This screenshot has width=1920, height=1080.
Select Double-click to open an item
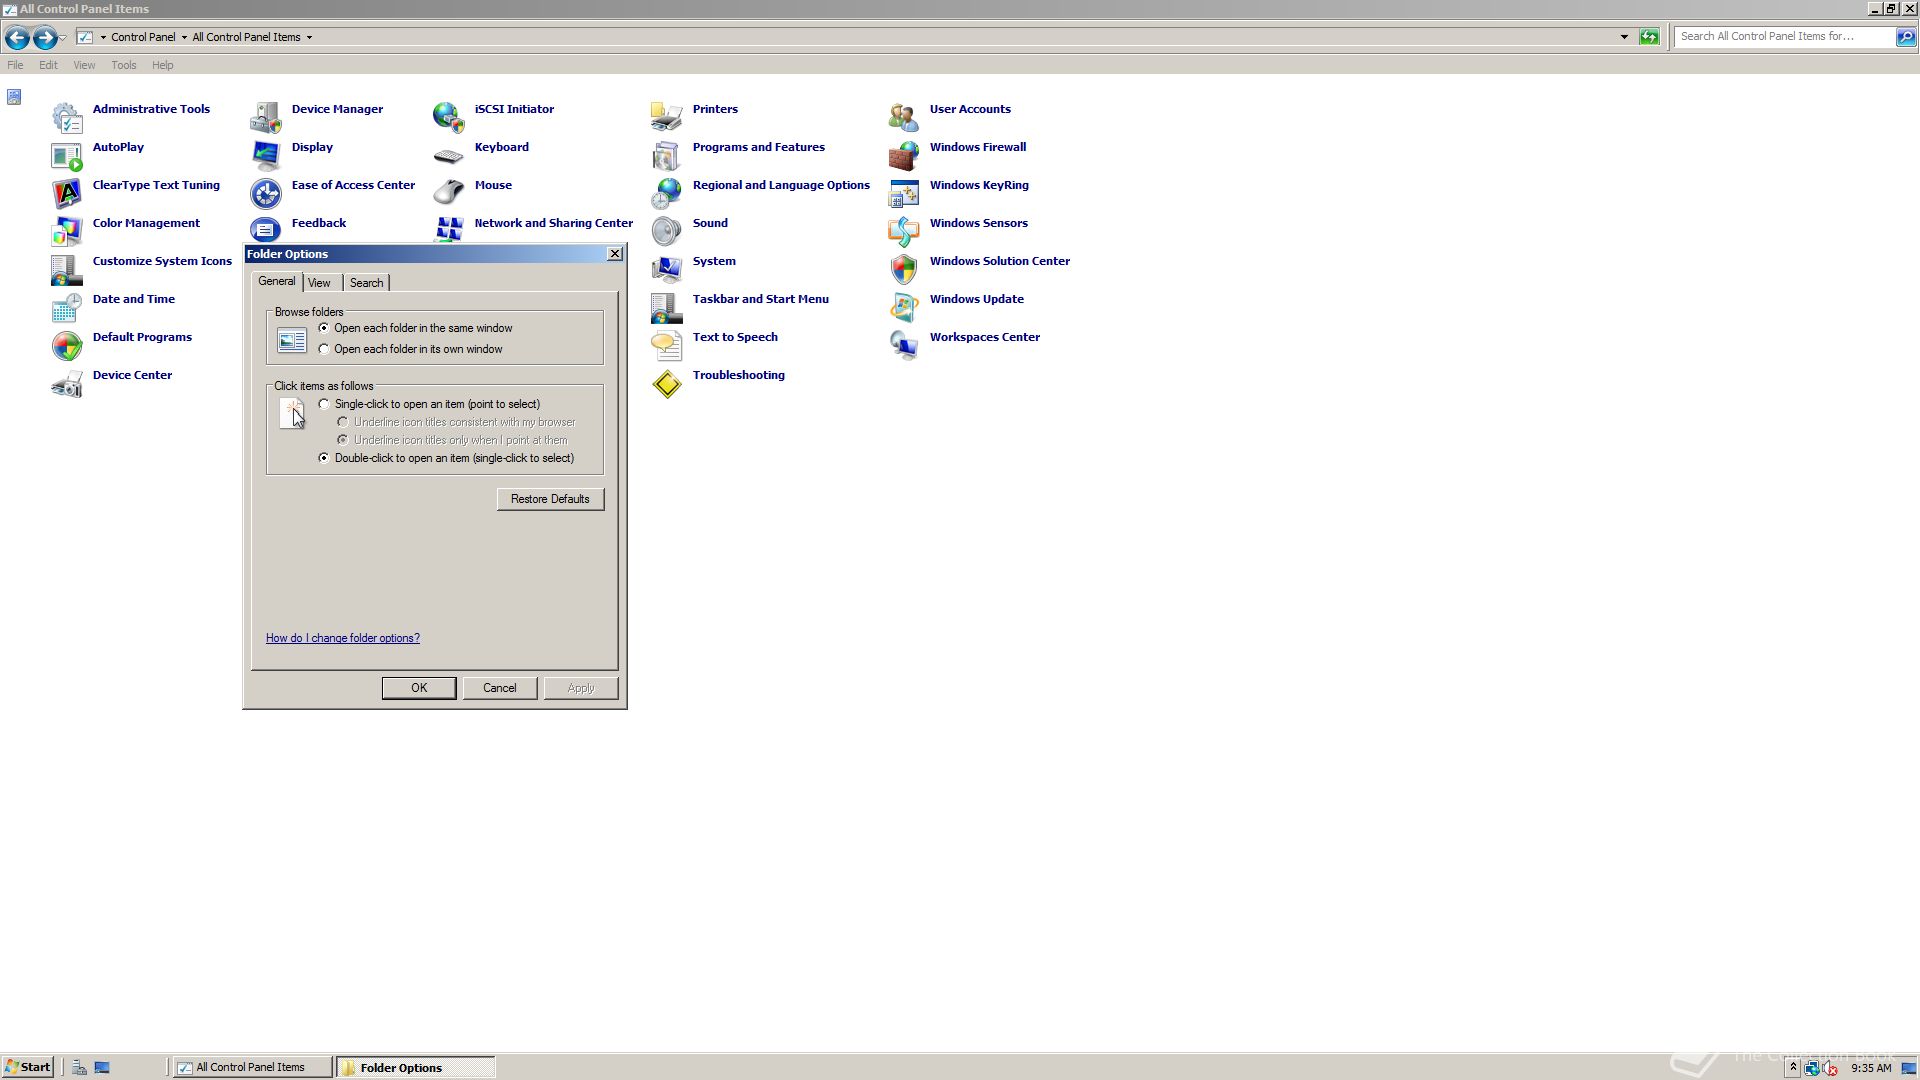coord(324,458)
